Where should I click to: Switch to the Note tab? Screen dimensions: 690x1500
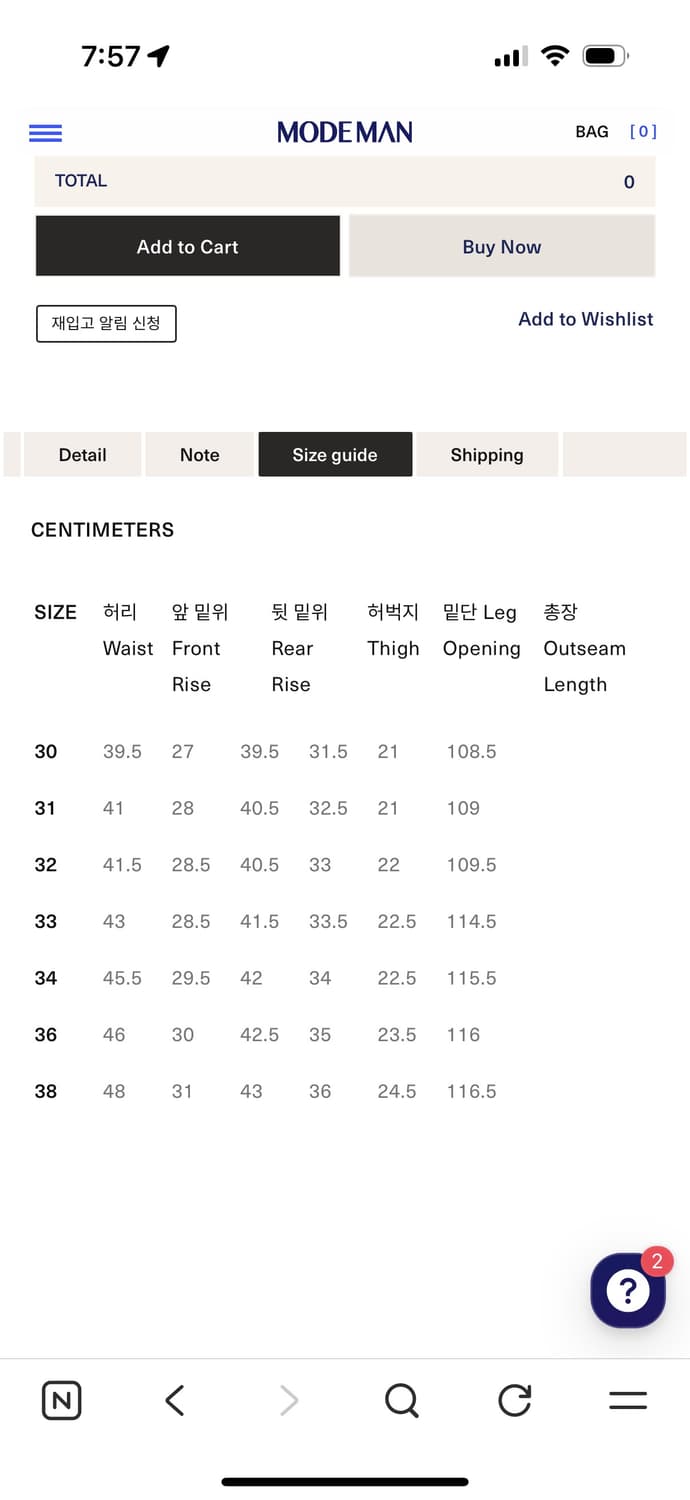point(200,455)
